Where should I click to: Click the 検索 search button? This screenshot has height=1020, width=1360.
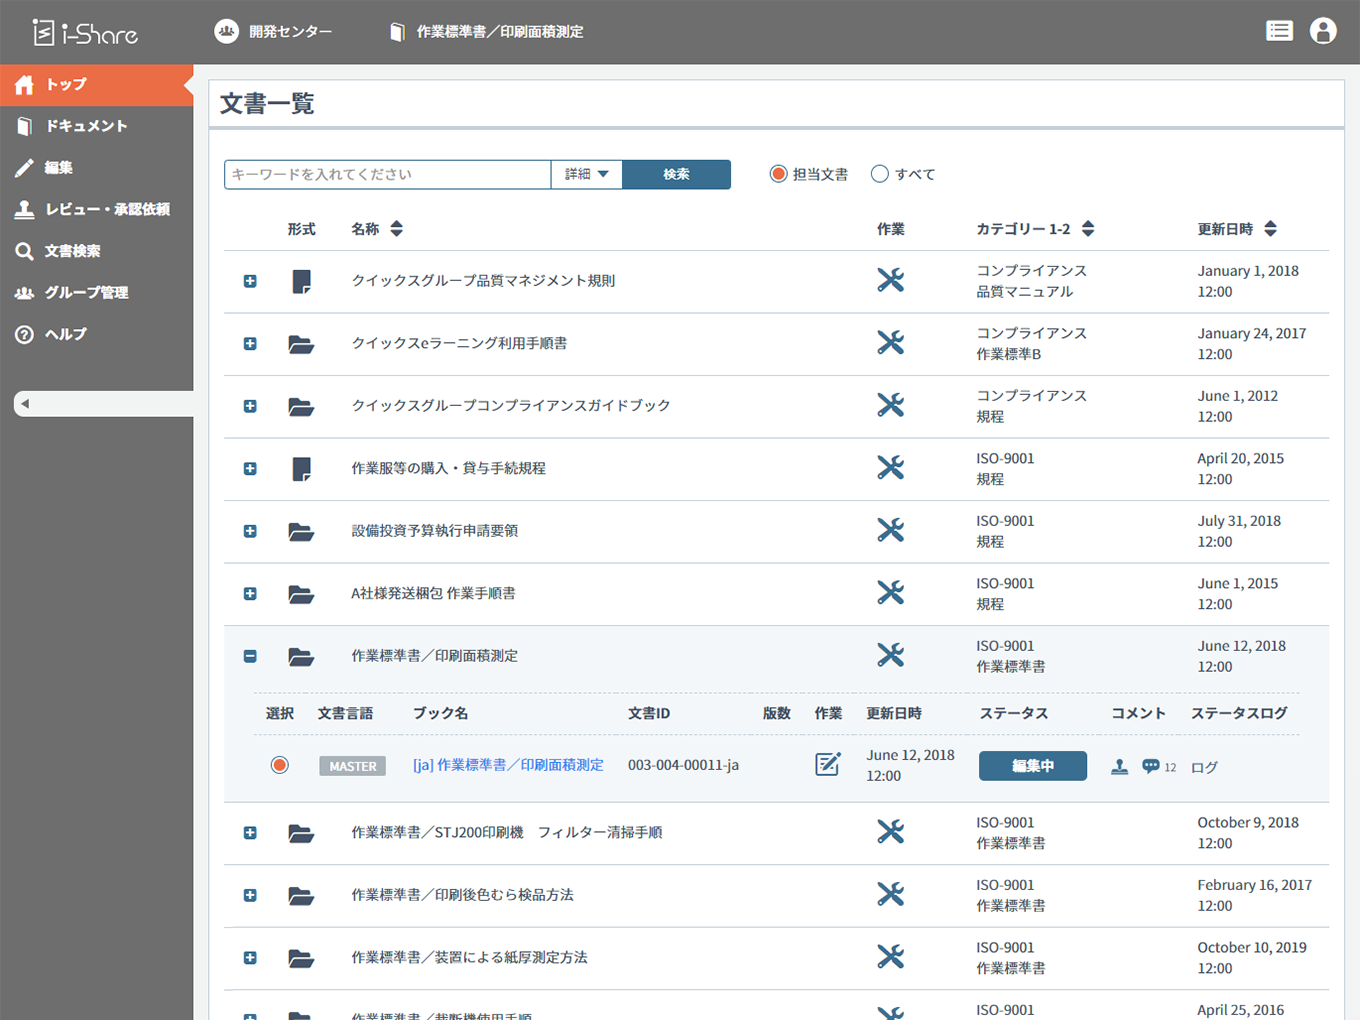click(676, 174)
